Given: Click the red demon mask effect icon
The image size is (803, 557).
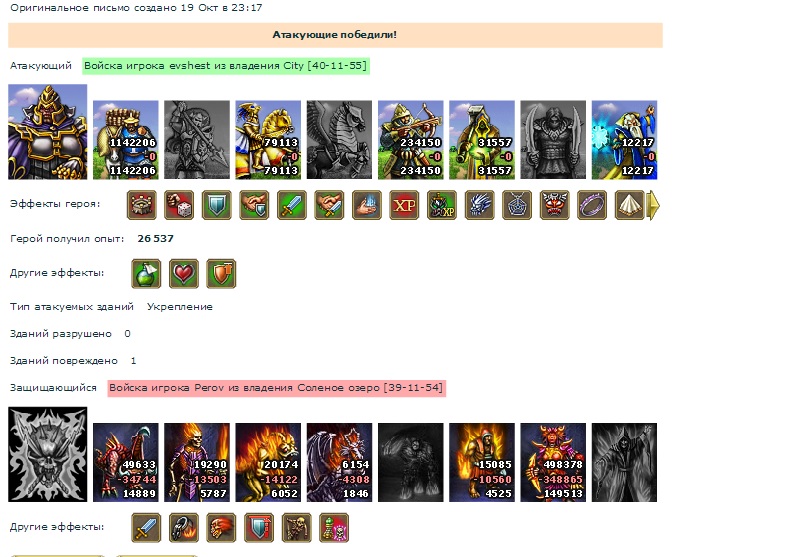Looking at the screenshot, I should [554, 205].
